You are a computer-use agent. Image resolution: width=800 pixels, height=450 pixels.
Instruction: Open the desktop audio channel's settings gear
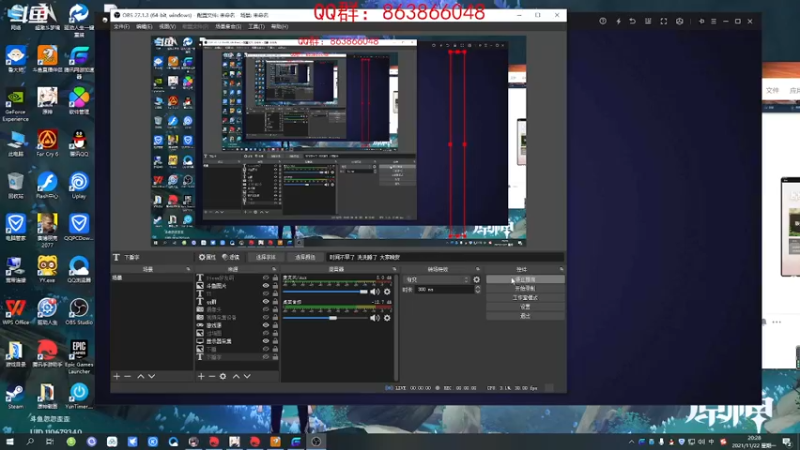(x=387, y=318)
